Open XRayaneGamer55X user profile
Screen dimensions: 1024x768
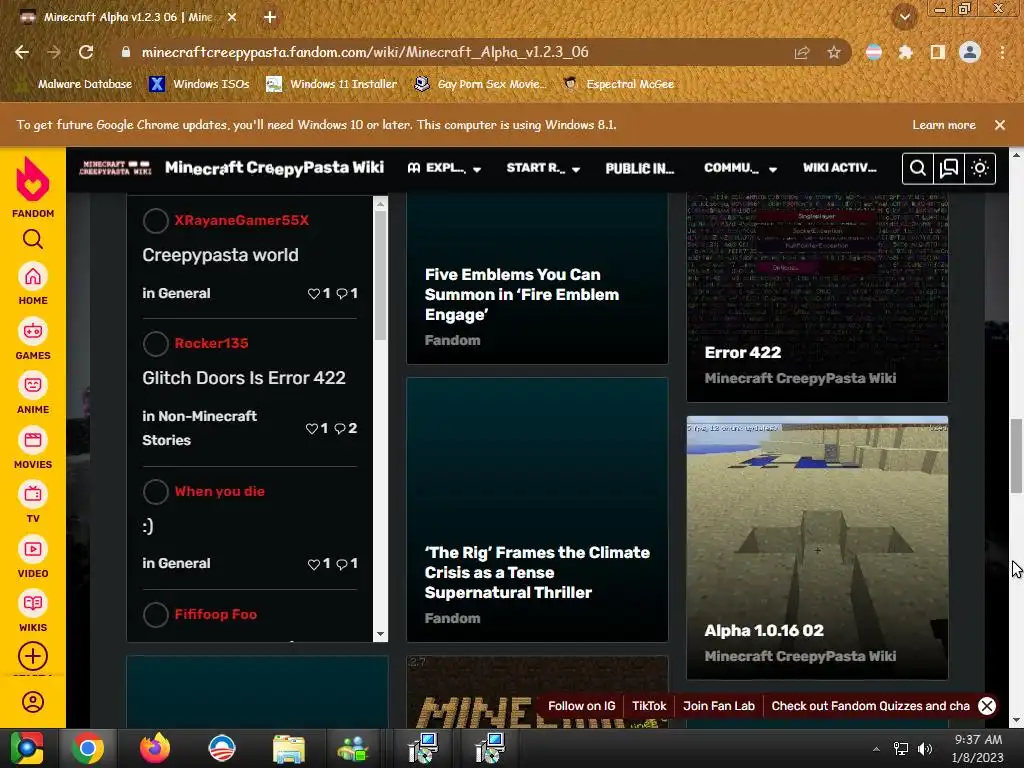pos(242,220)
